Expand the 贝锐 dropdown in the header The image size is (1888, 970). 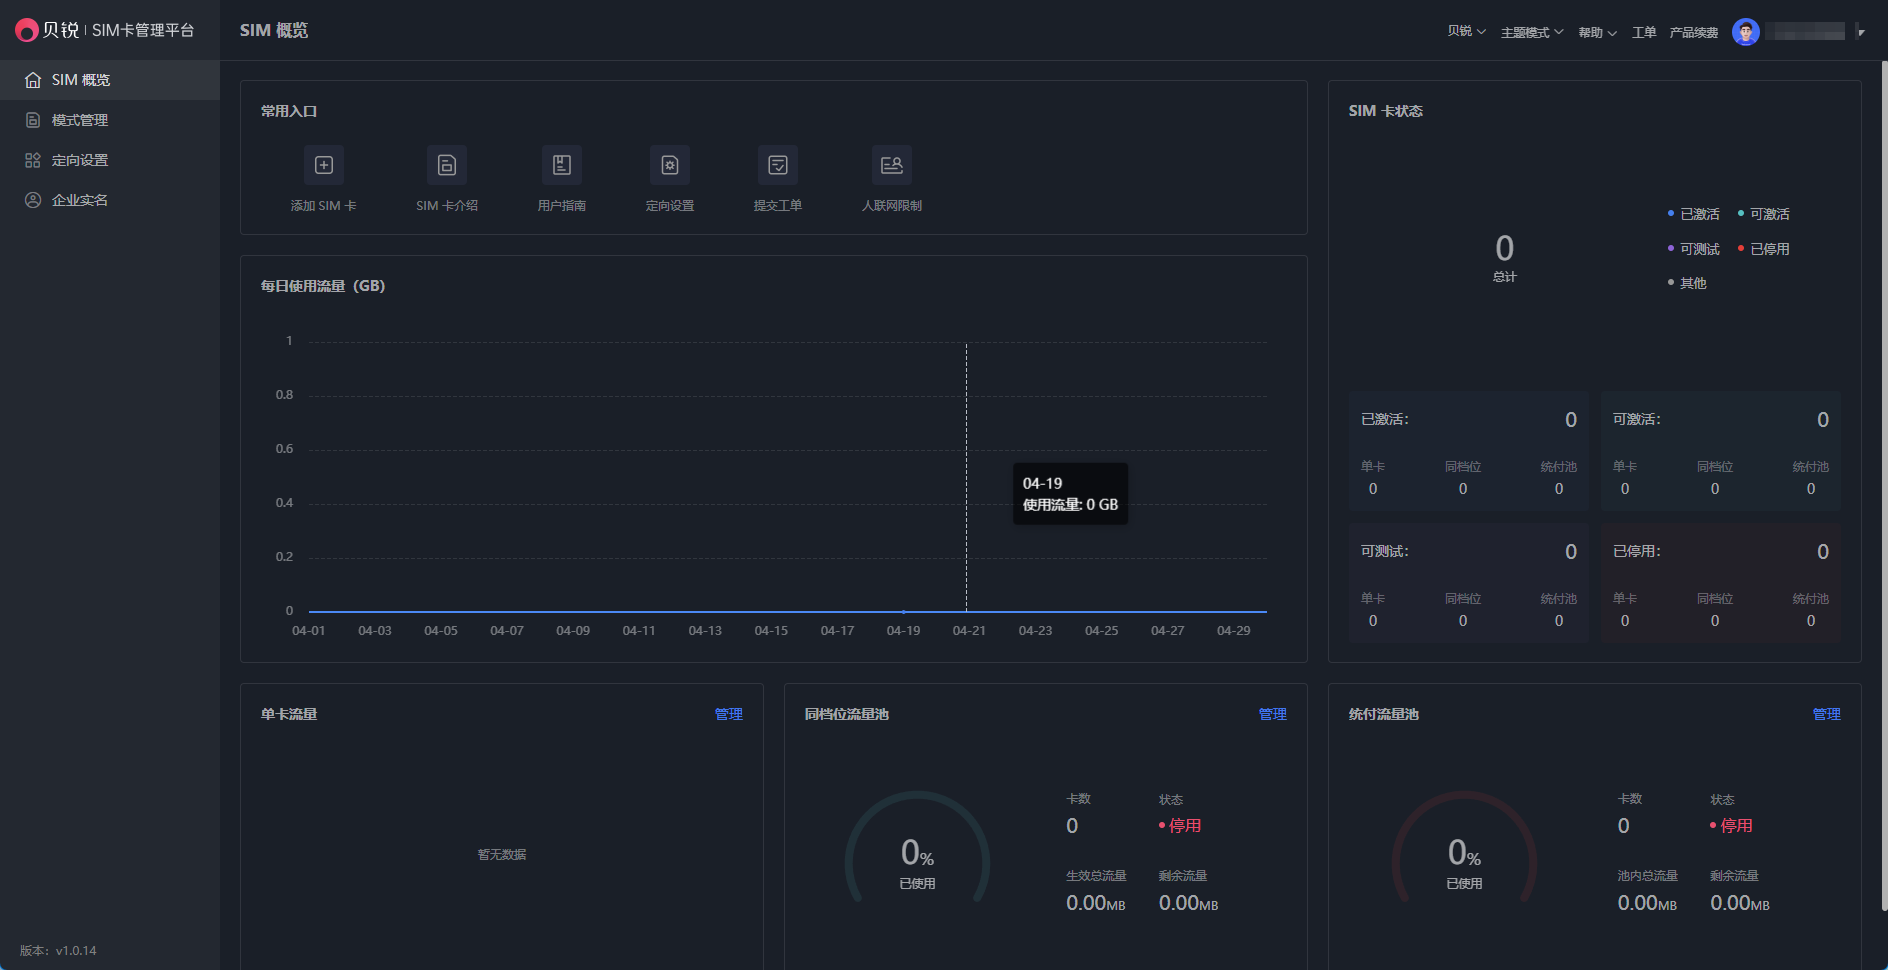pos(1466,32)
